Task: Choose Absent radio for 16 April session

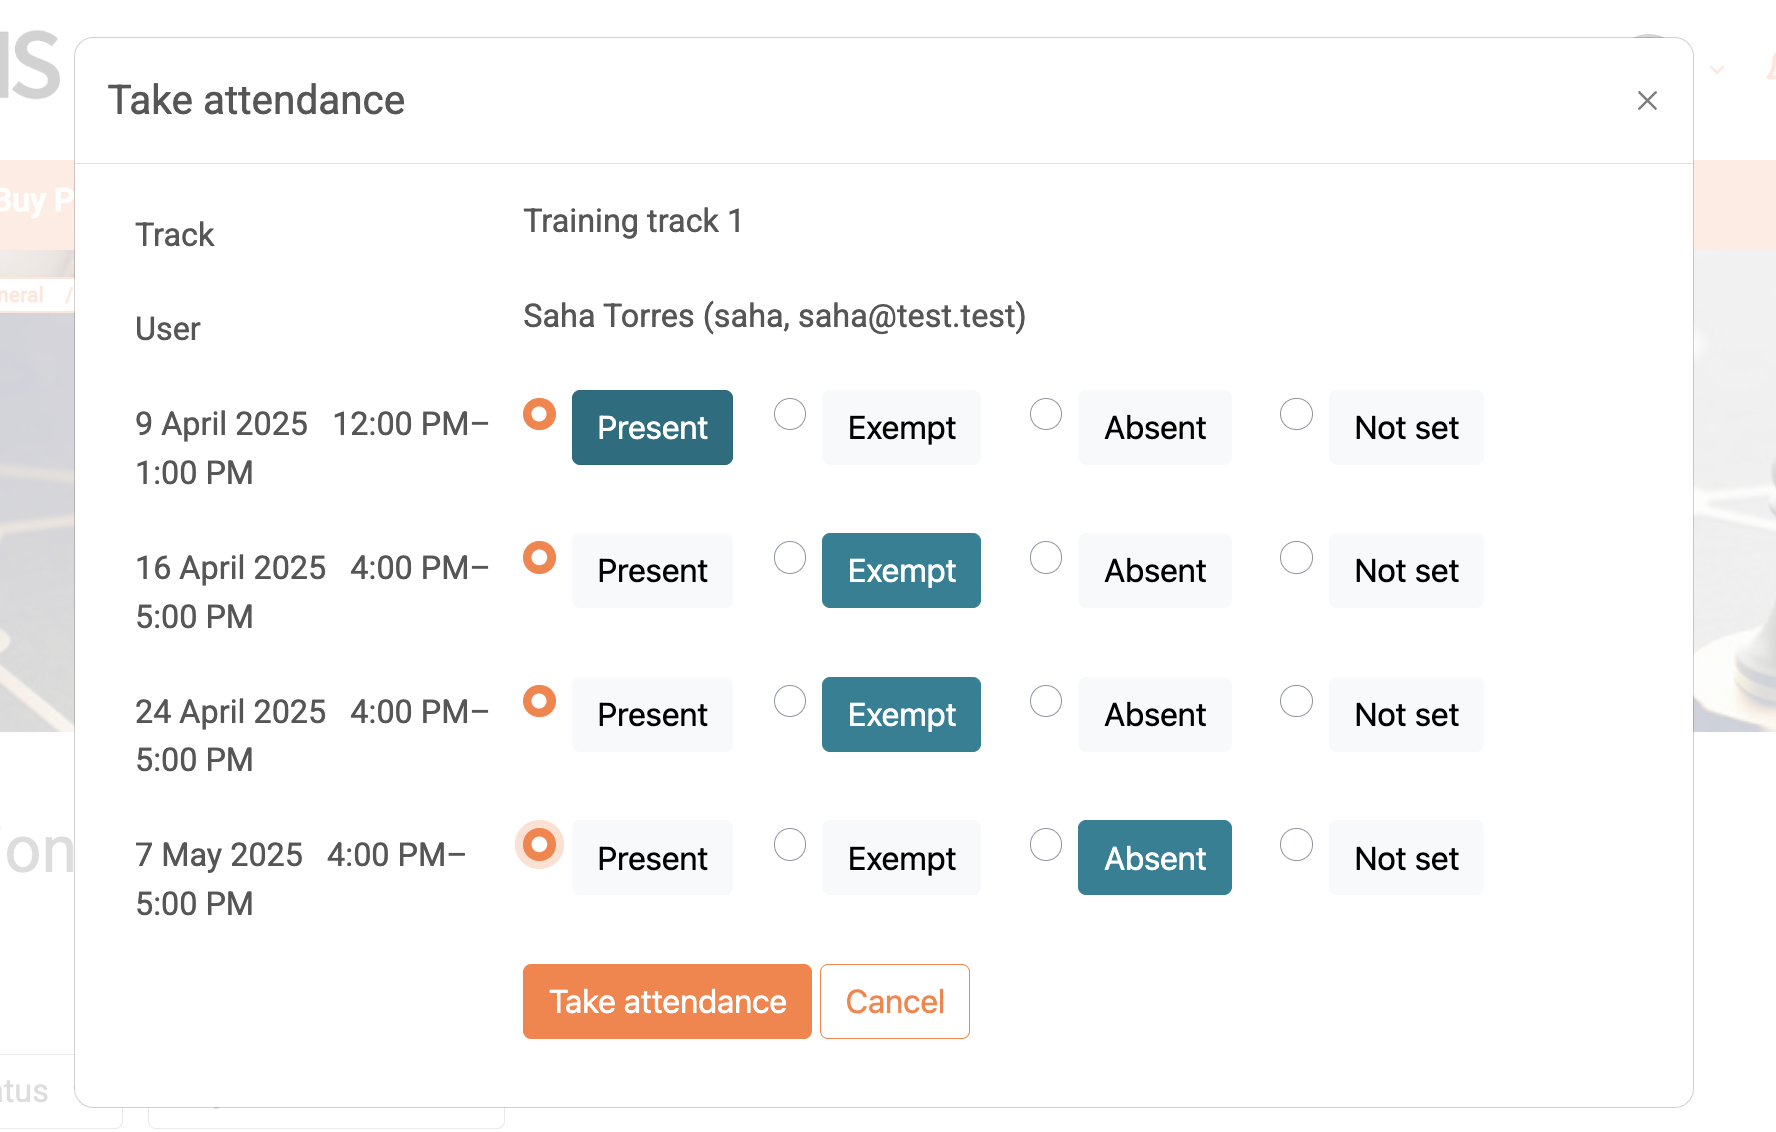Action: [x=1046, y=557]
